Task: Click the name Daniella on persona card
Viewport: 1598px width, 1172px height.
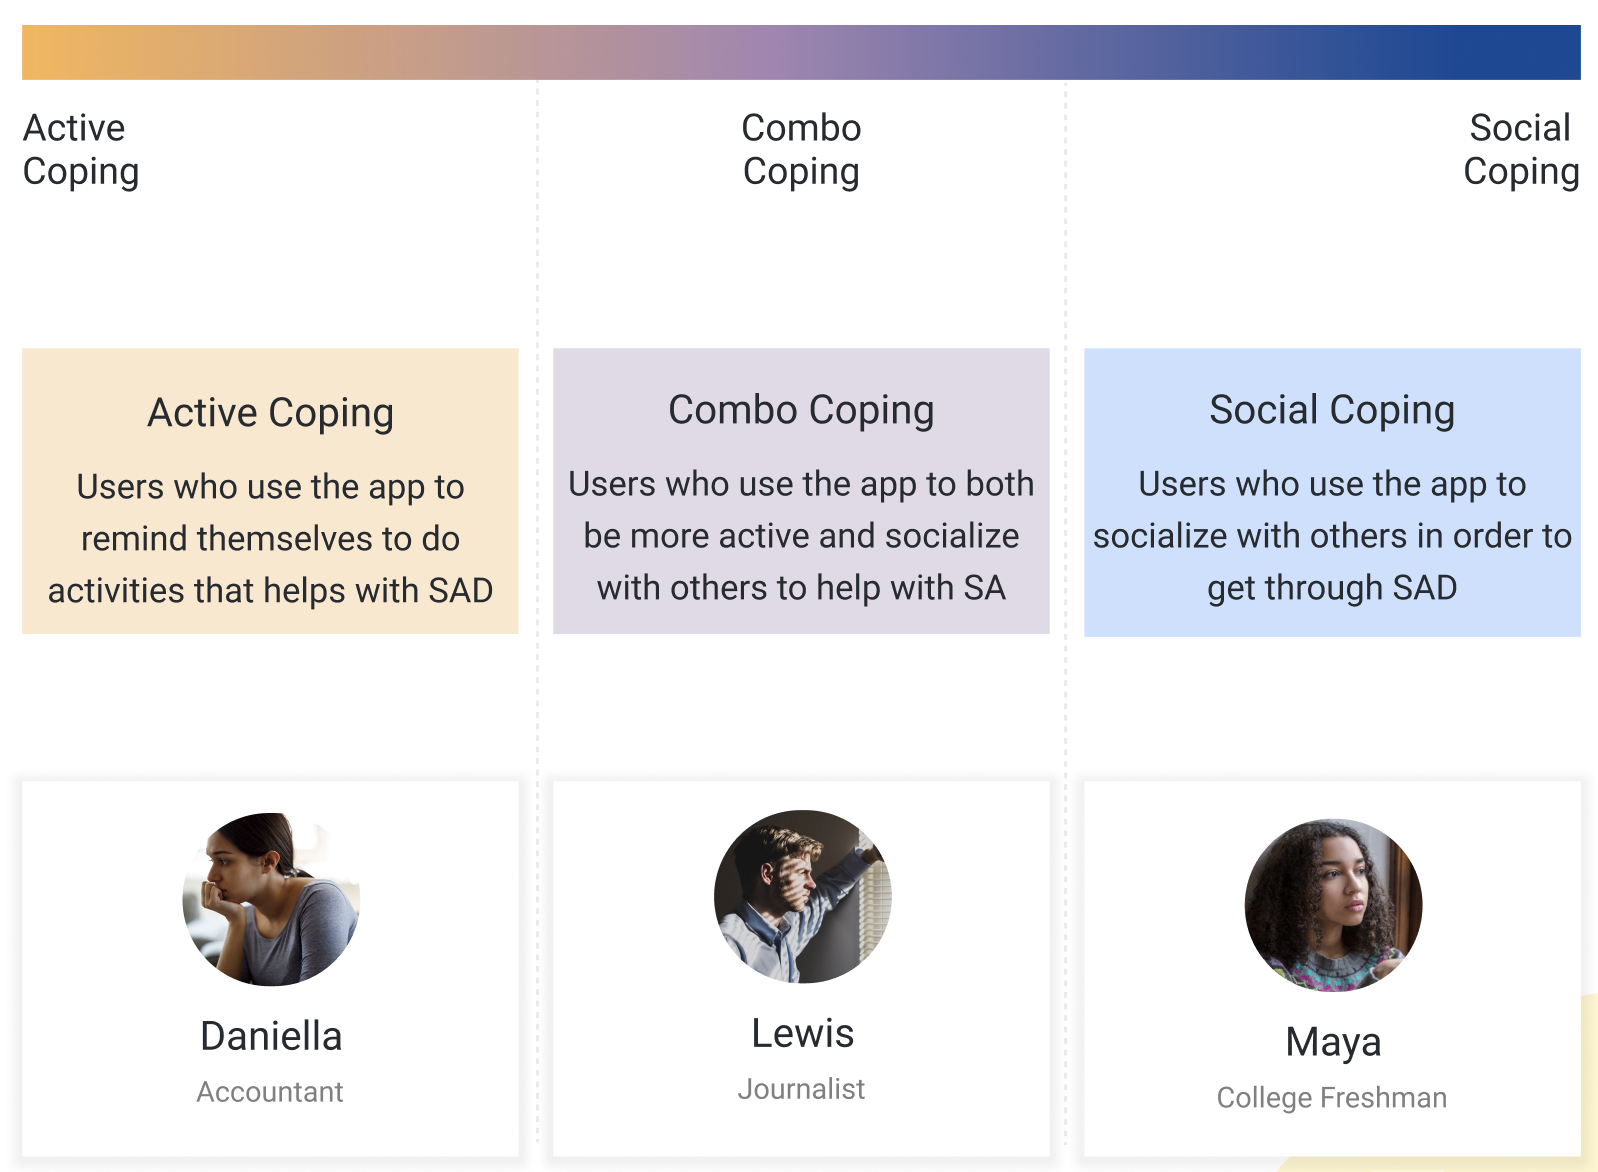Action: pos(271,1036)
